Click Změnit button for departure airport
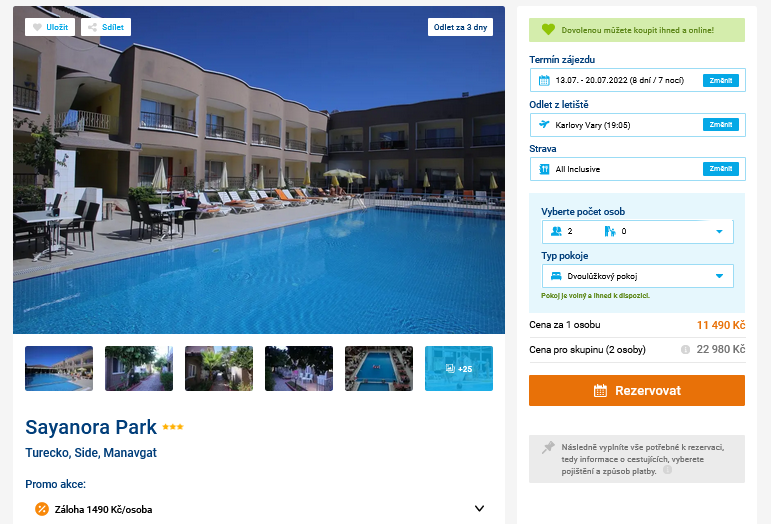771x524 pixels. (721, 125)
